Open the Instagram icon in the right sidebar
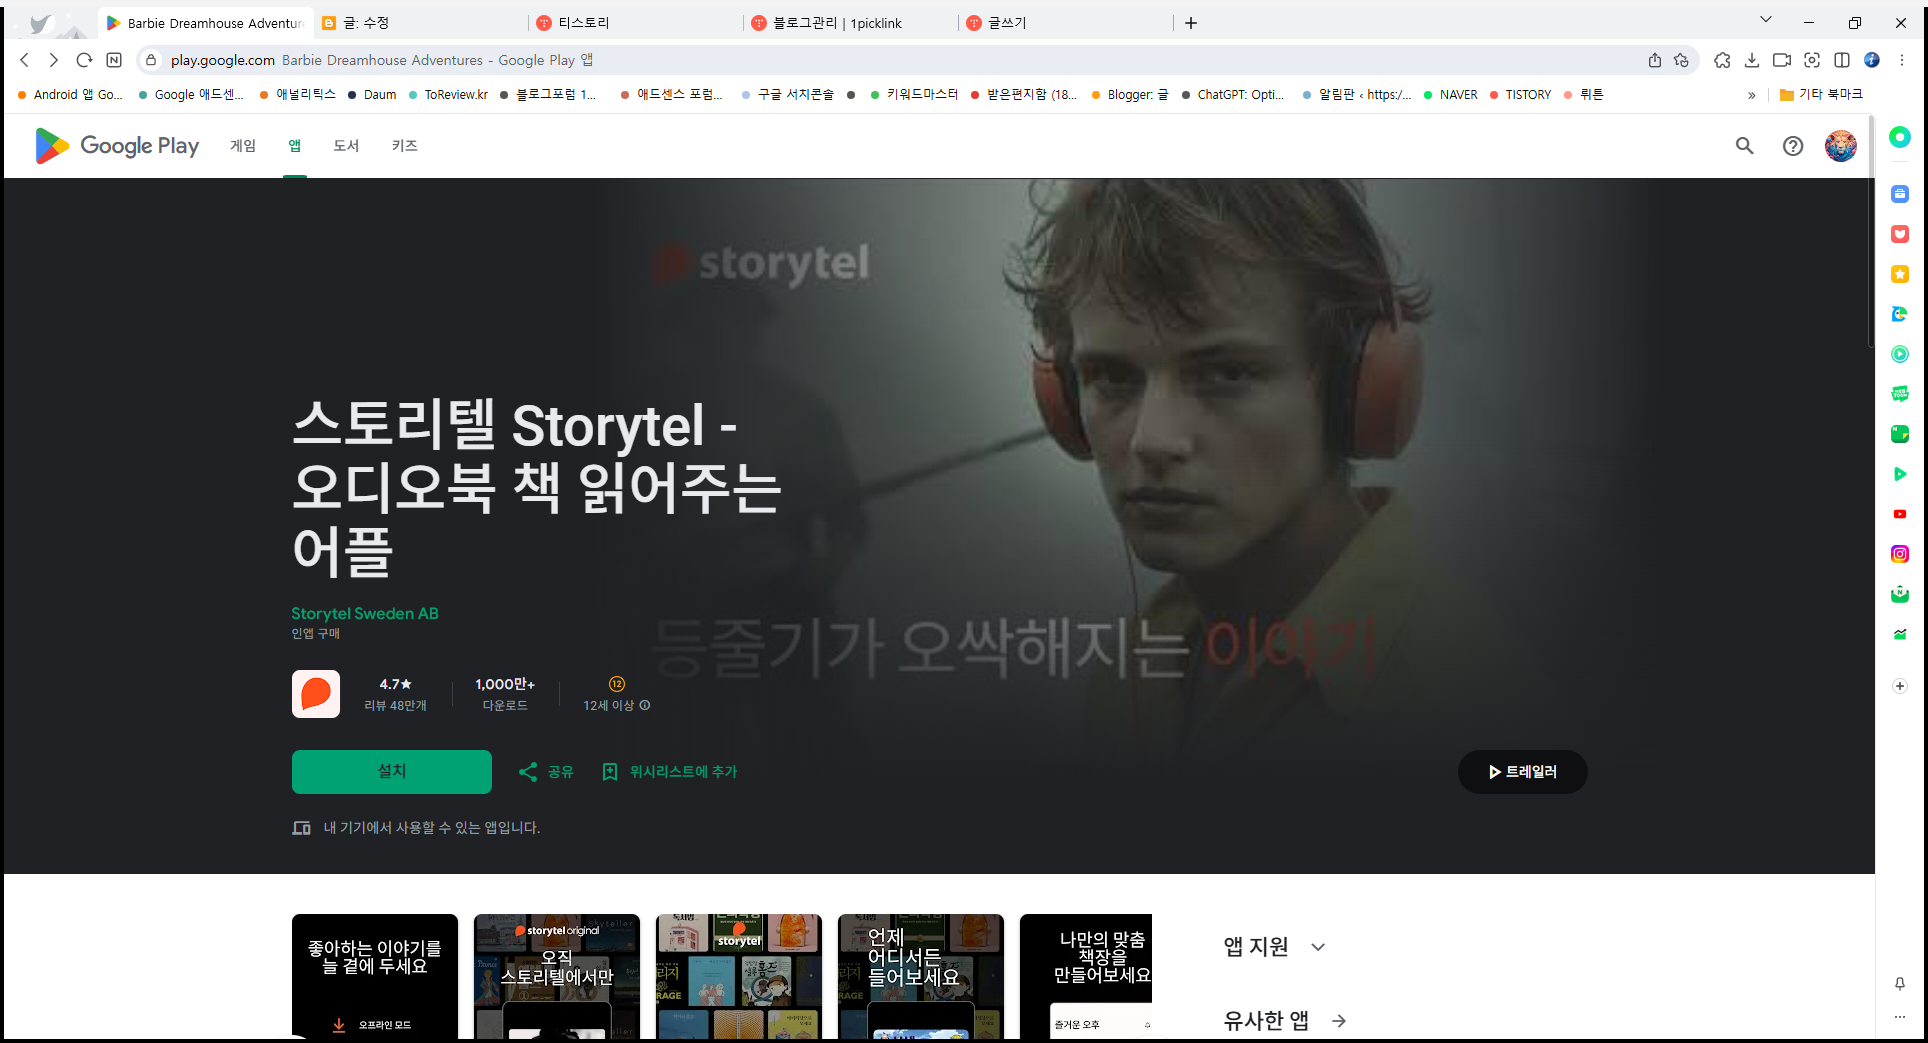 click(x=1899, y=553)
